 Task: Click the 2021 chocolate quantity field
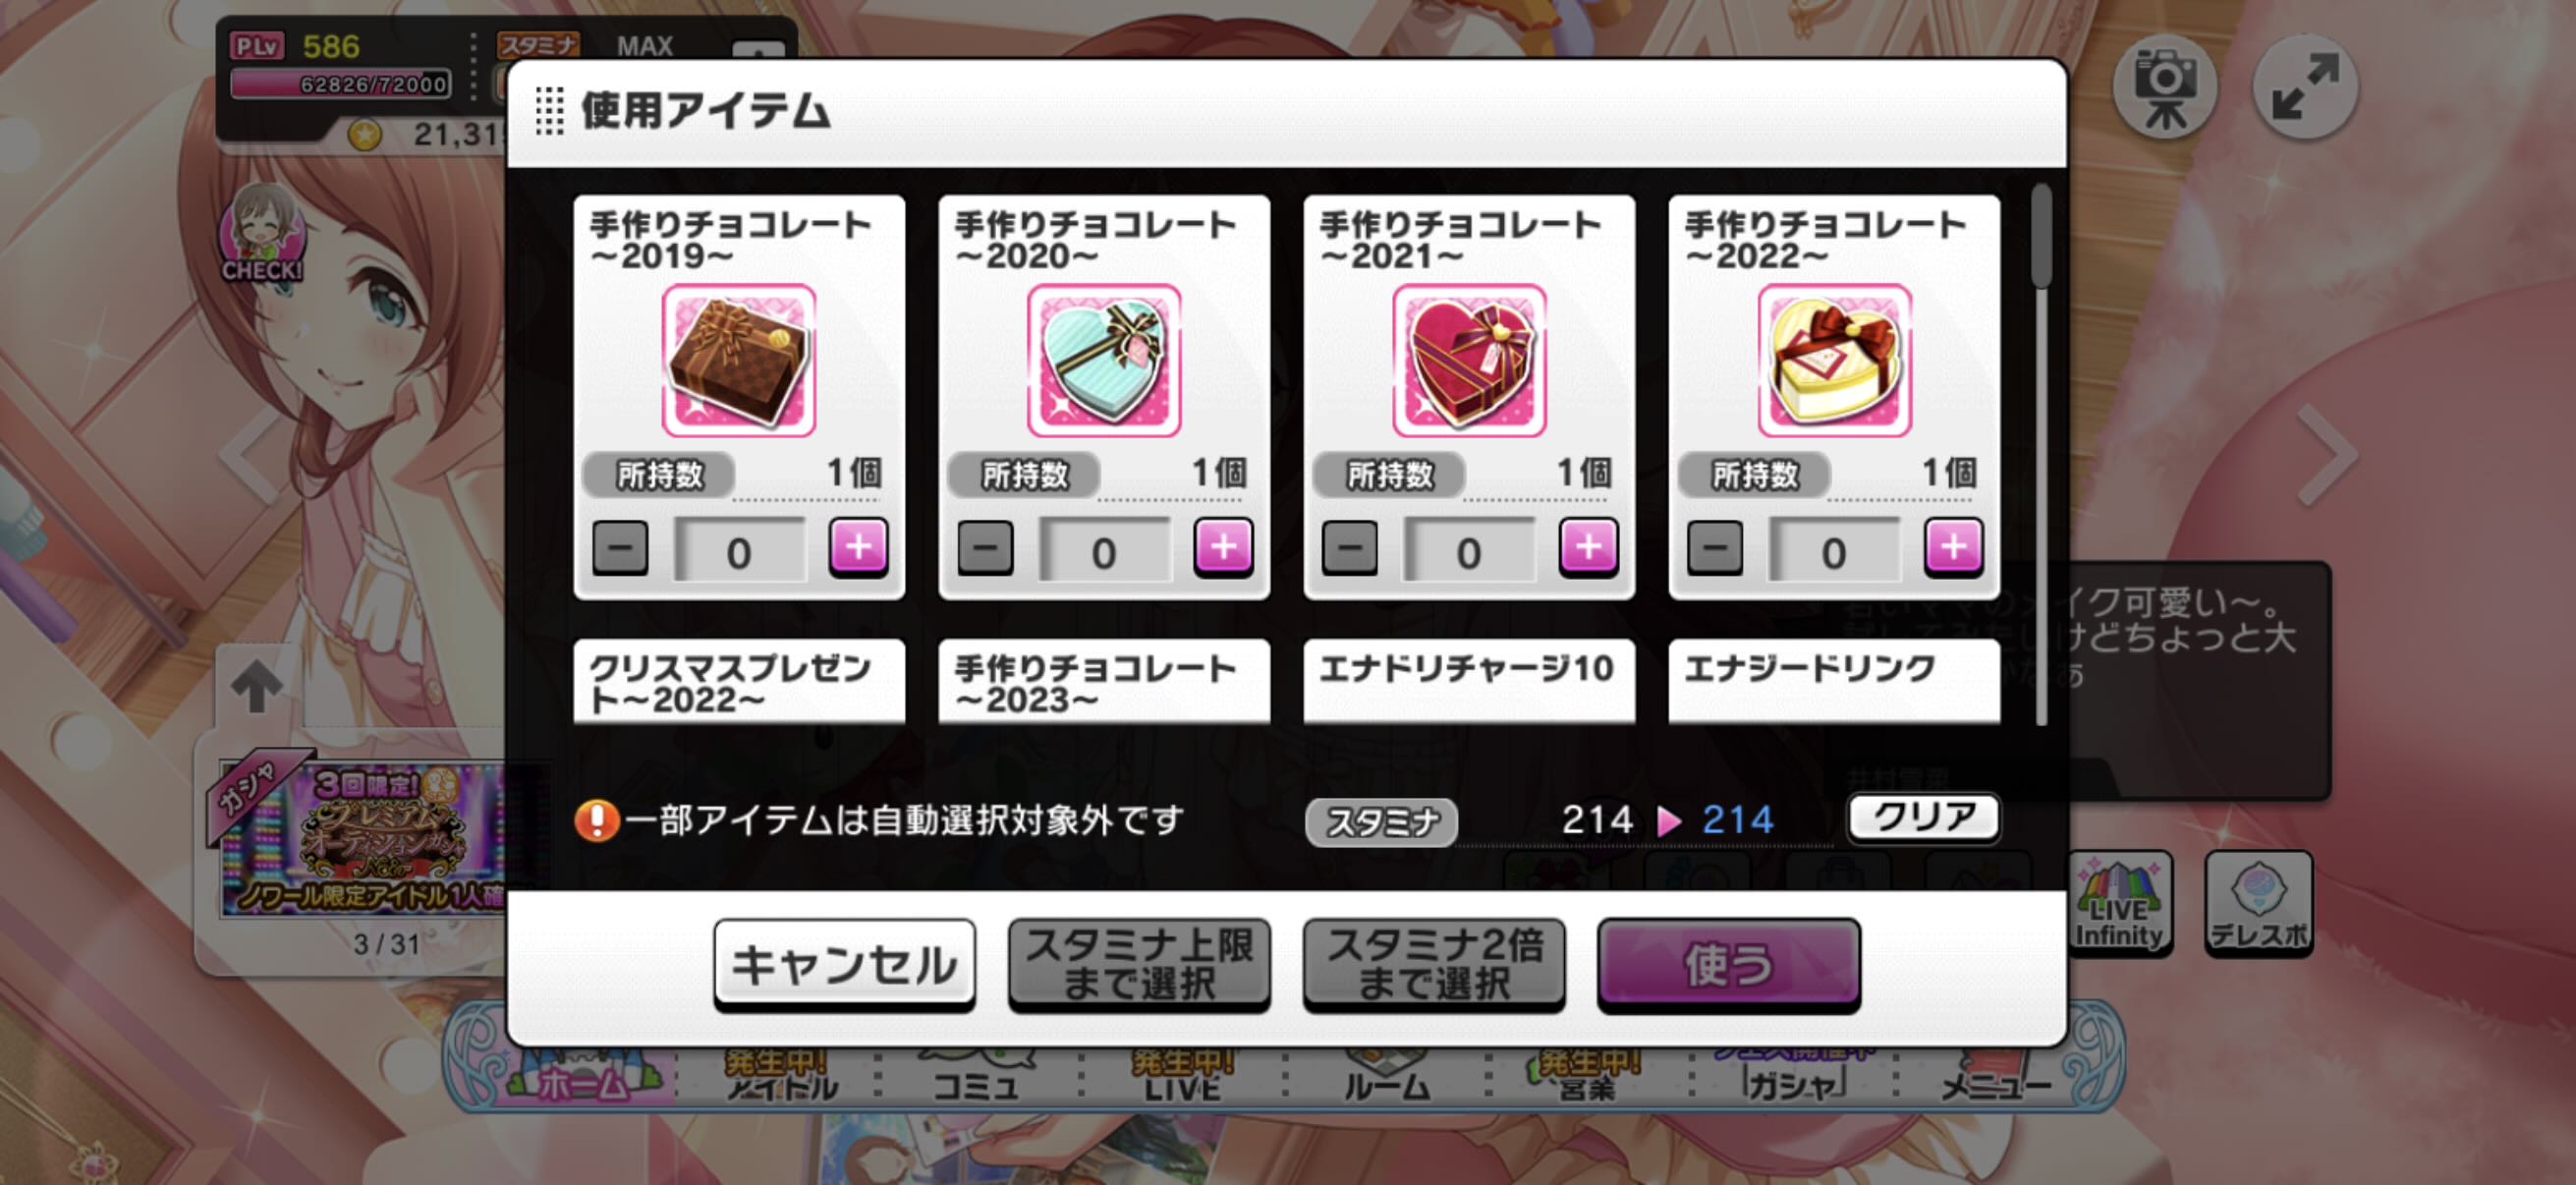click(x=1469, y=550)
